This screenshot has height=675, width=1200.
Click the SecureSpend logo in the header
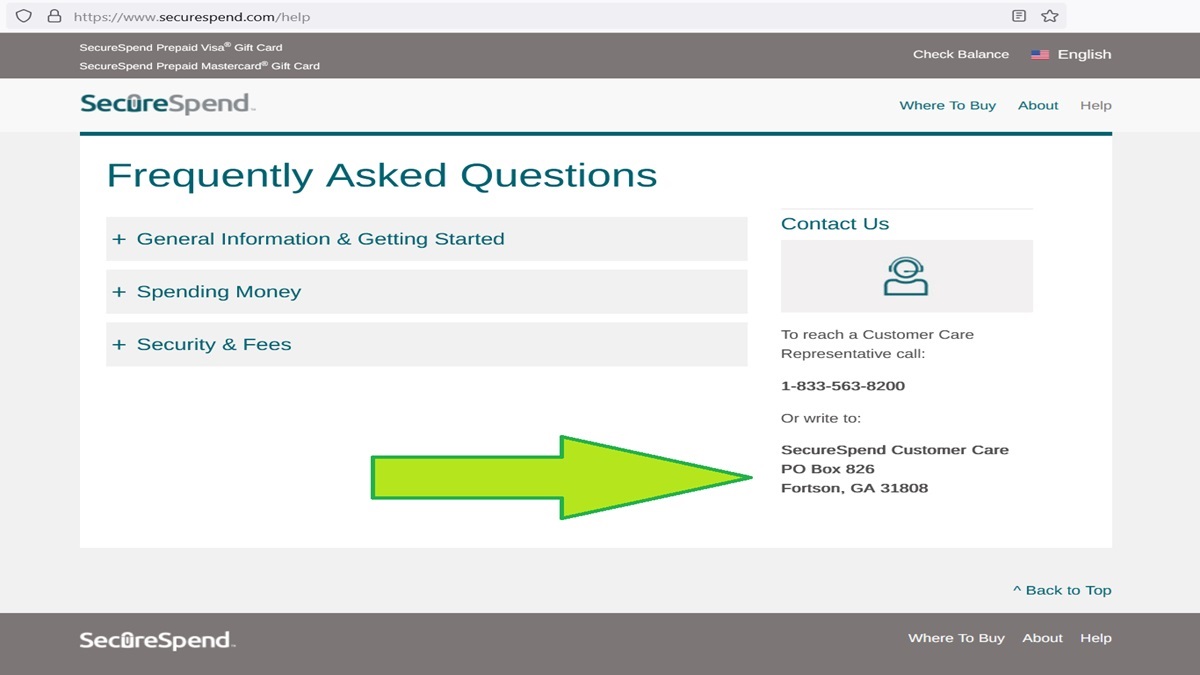[168, 104]
